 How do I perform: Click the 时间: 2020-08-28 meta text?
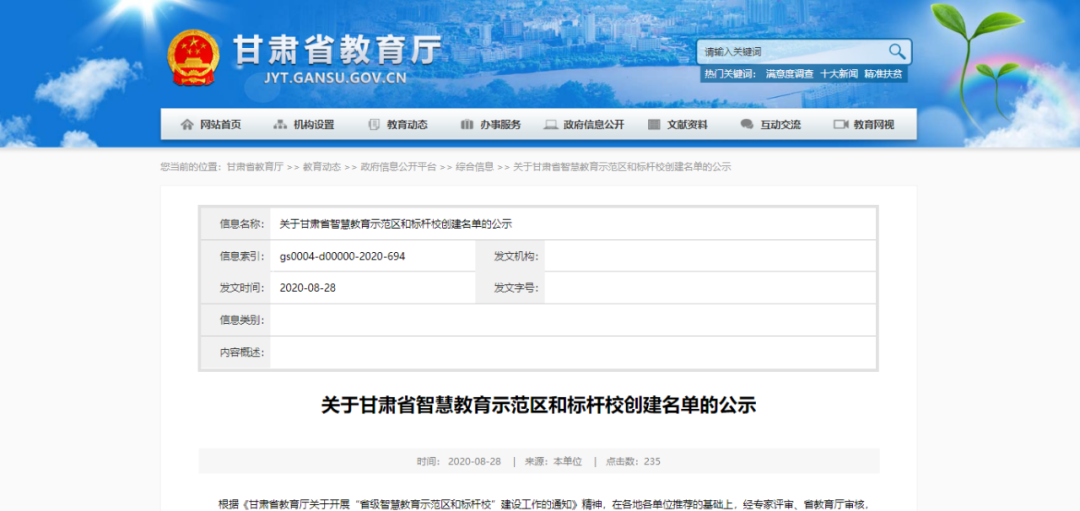(x=459, y=461)
